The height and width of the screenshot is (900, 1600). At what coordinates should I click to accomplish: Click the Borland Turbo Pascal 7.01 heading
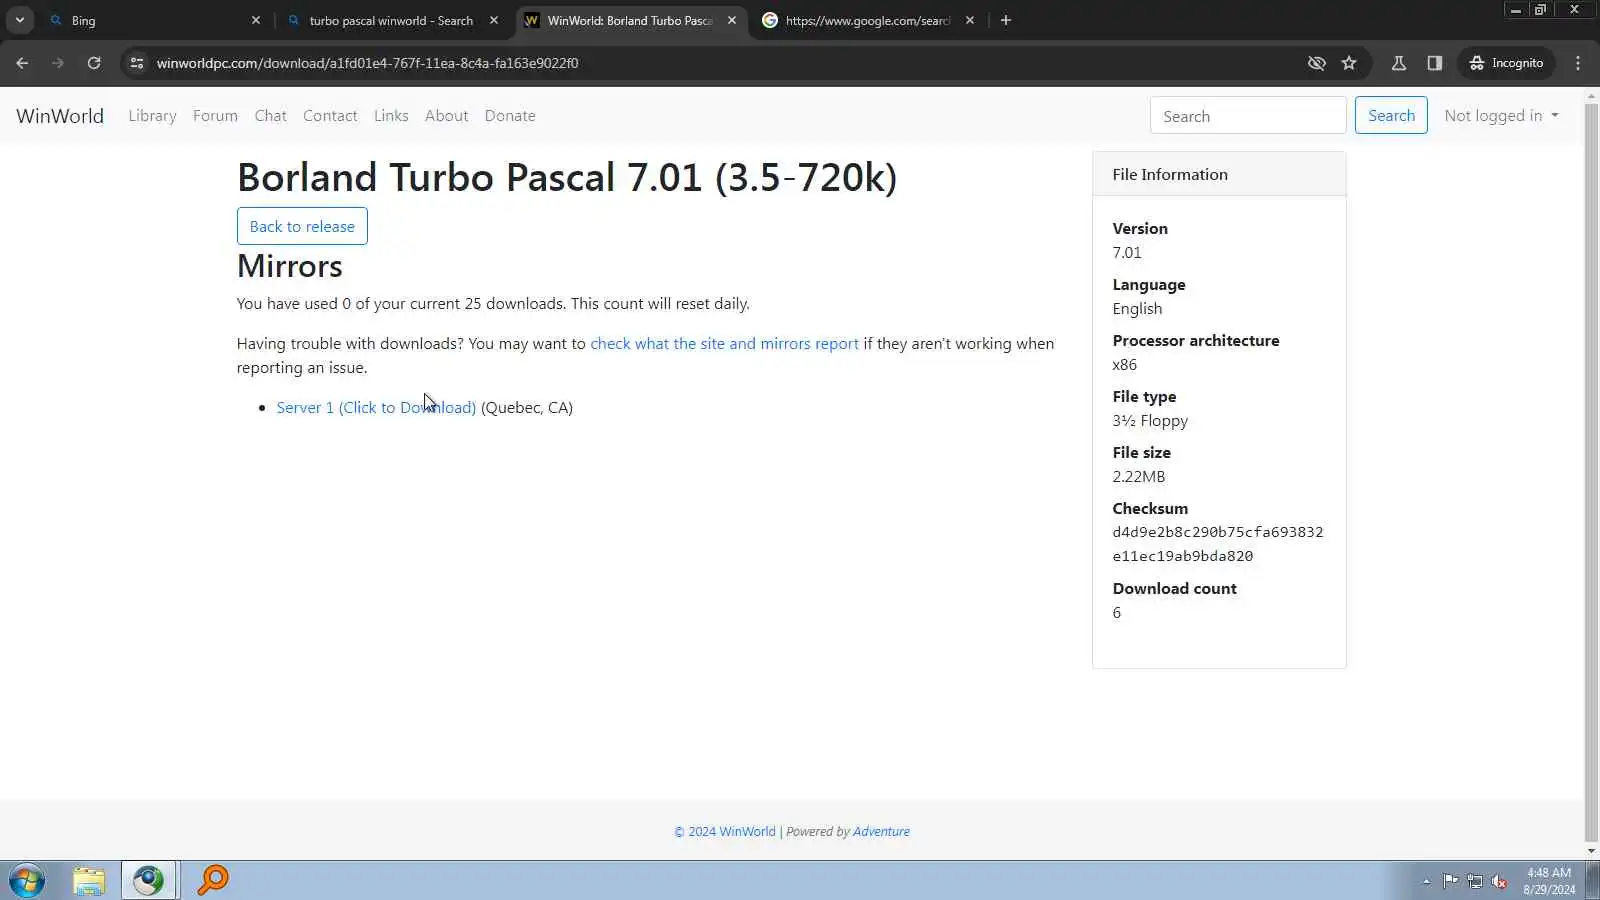click(x=567, y=178)
